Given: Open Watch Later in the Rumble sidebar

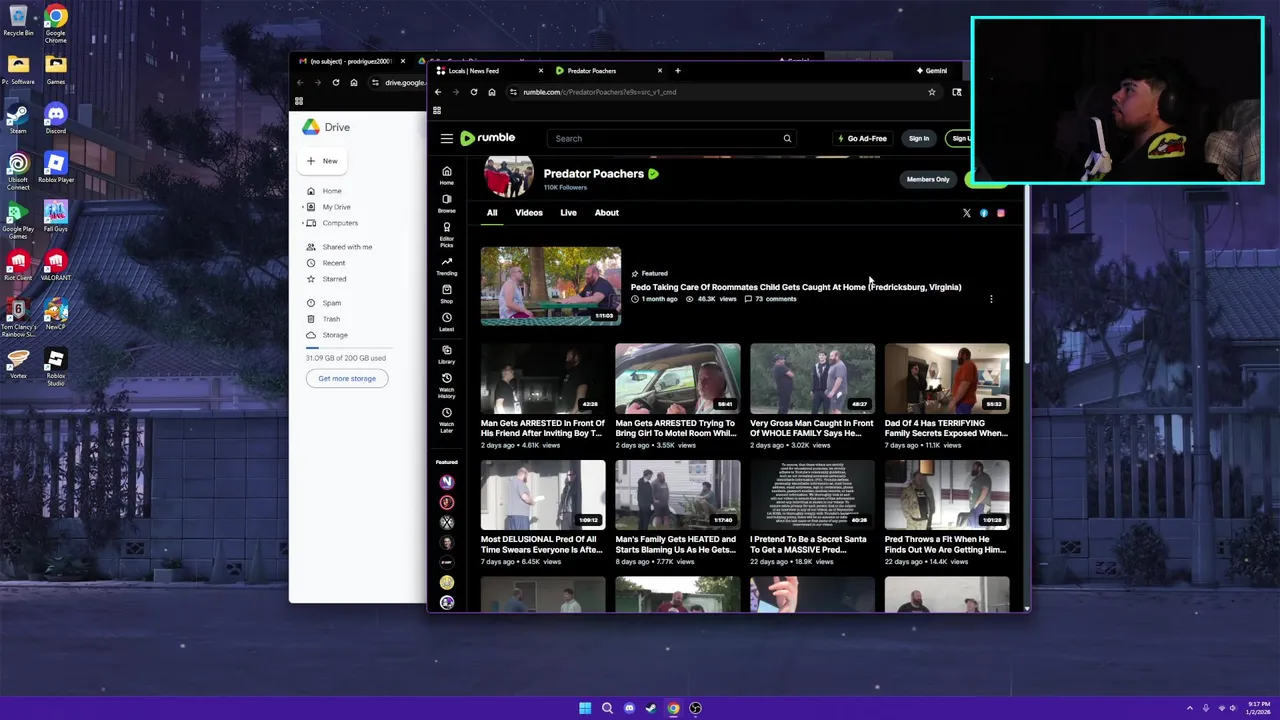Looking at the screenshot, I should tap(447, 418).
